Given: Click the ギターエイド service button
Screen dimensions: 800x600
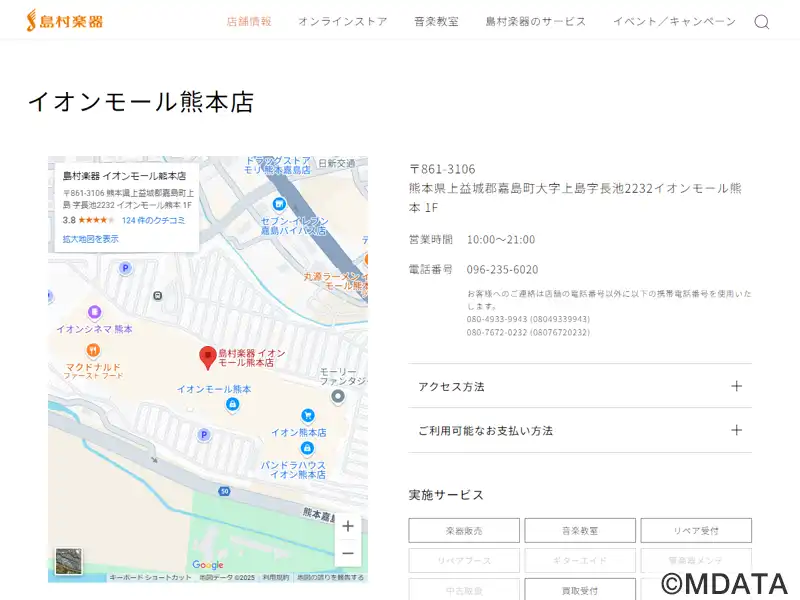Looking at the screenshot, I should click(x=580, y=560).
